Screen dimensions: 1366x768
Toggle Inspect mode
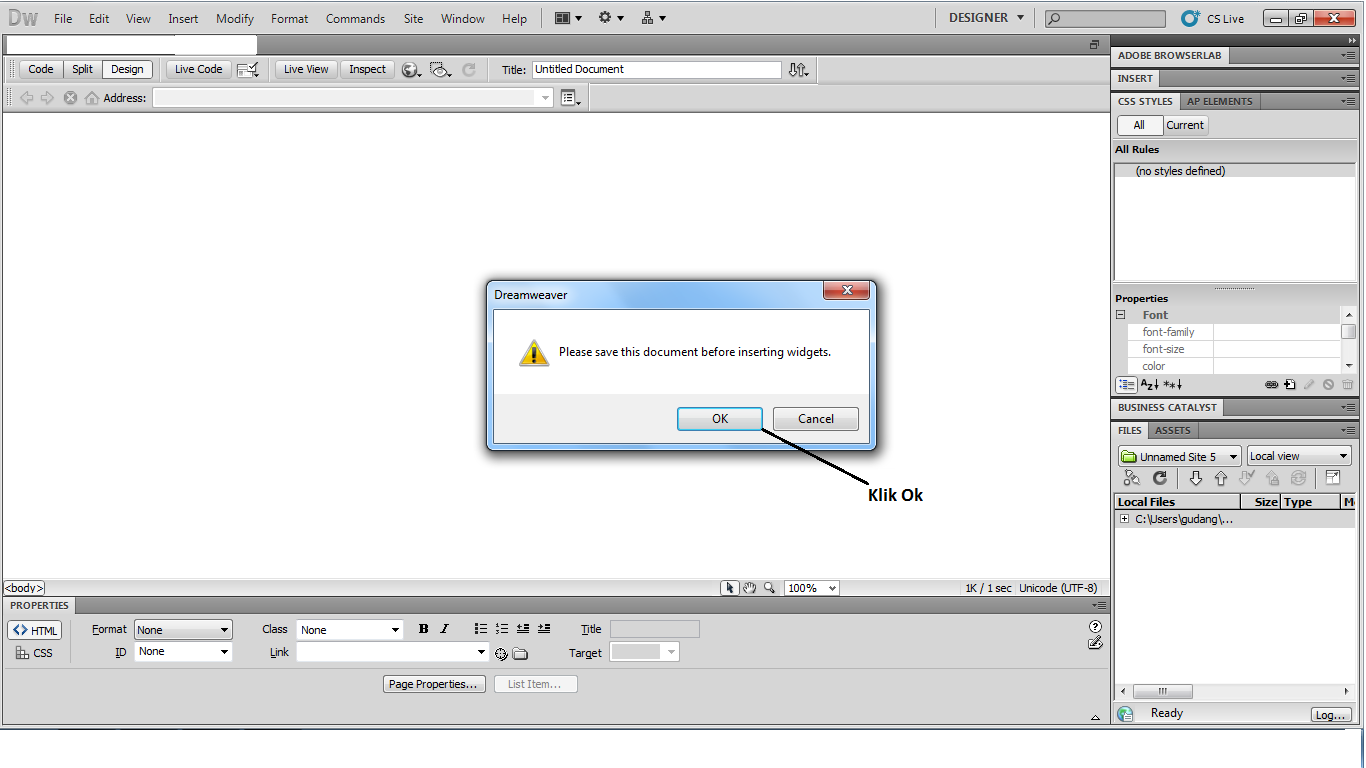pos(367,69)
